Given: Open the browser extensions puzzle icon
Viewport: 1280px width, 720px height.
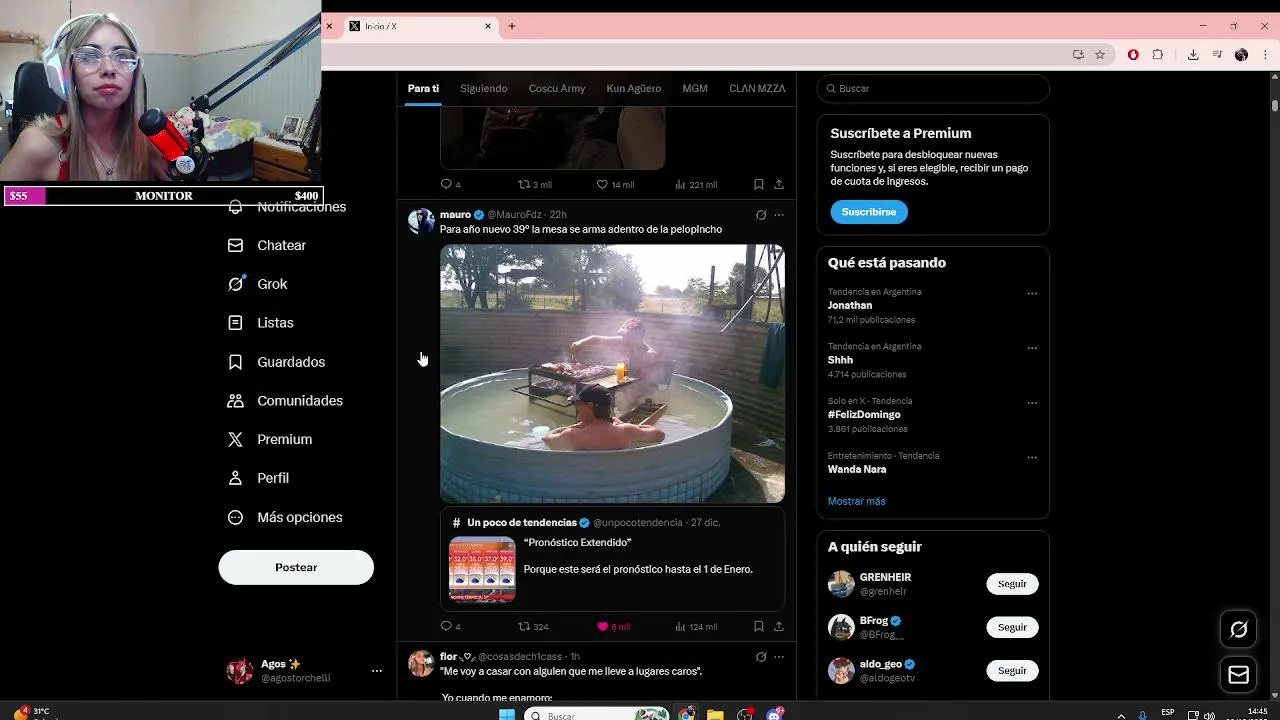Looking at the screenshot, I should coord(1158,55).
